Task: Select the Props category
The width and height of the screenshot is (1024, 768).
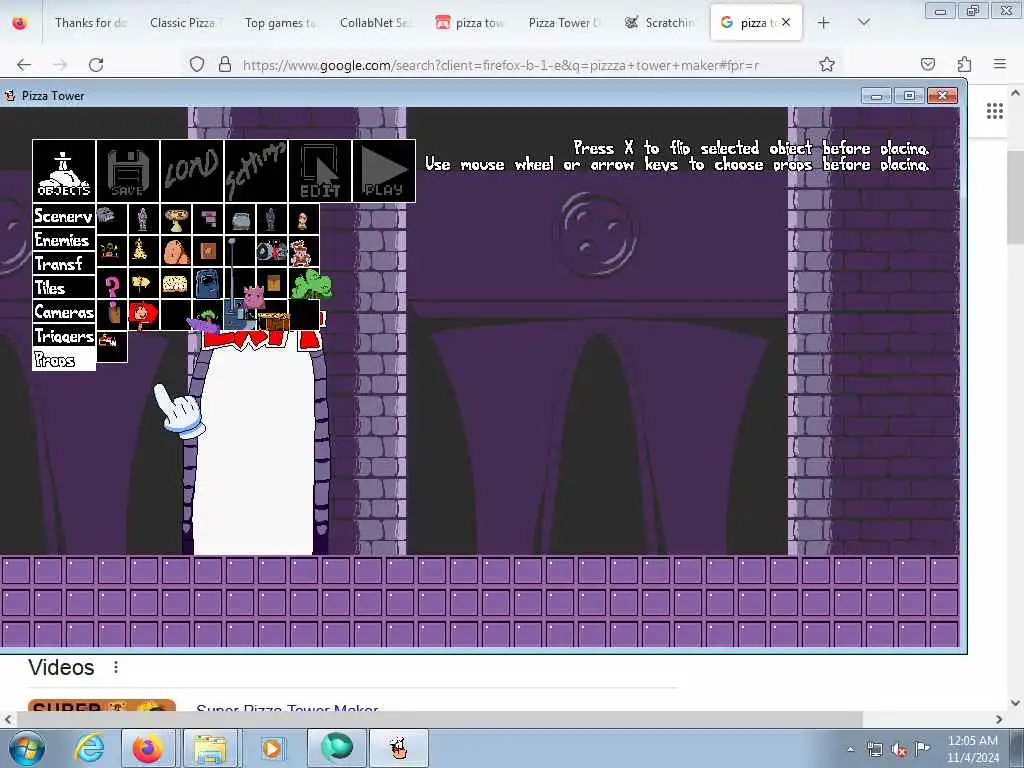Action: (64, 360)
